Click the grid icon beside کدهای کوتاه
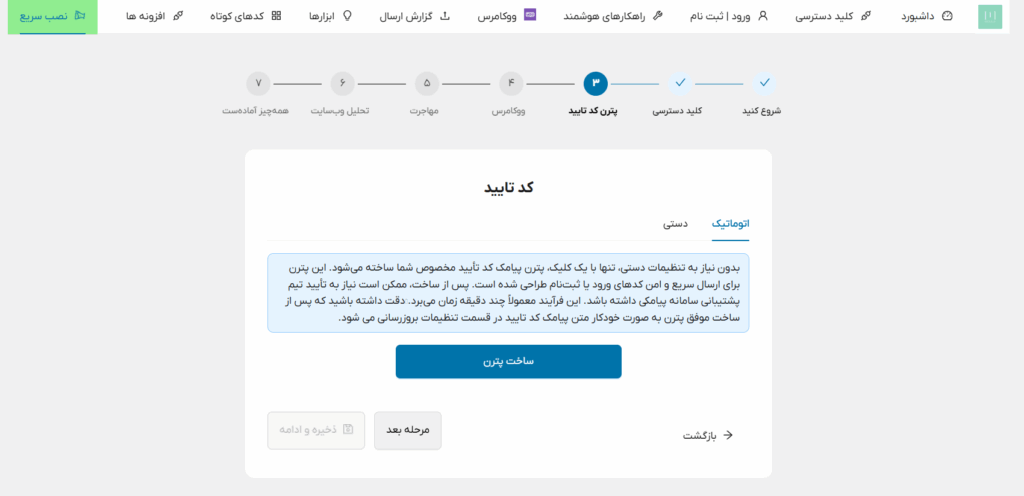 point(276,16)
